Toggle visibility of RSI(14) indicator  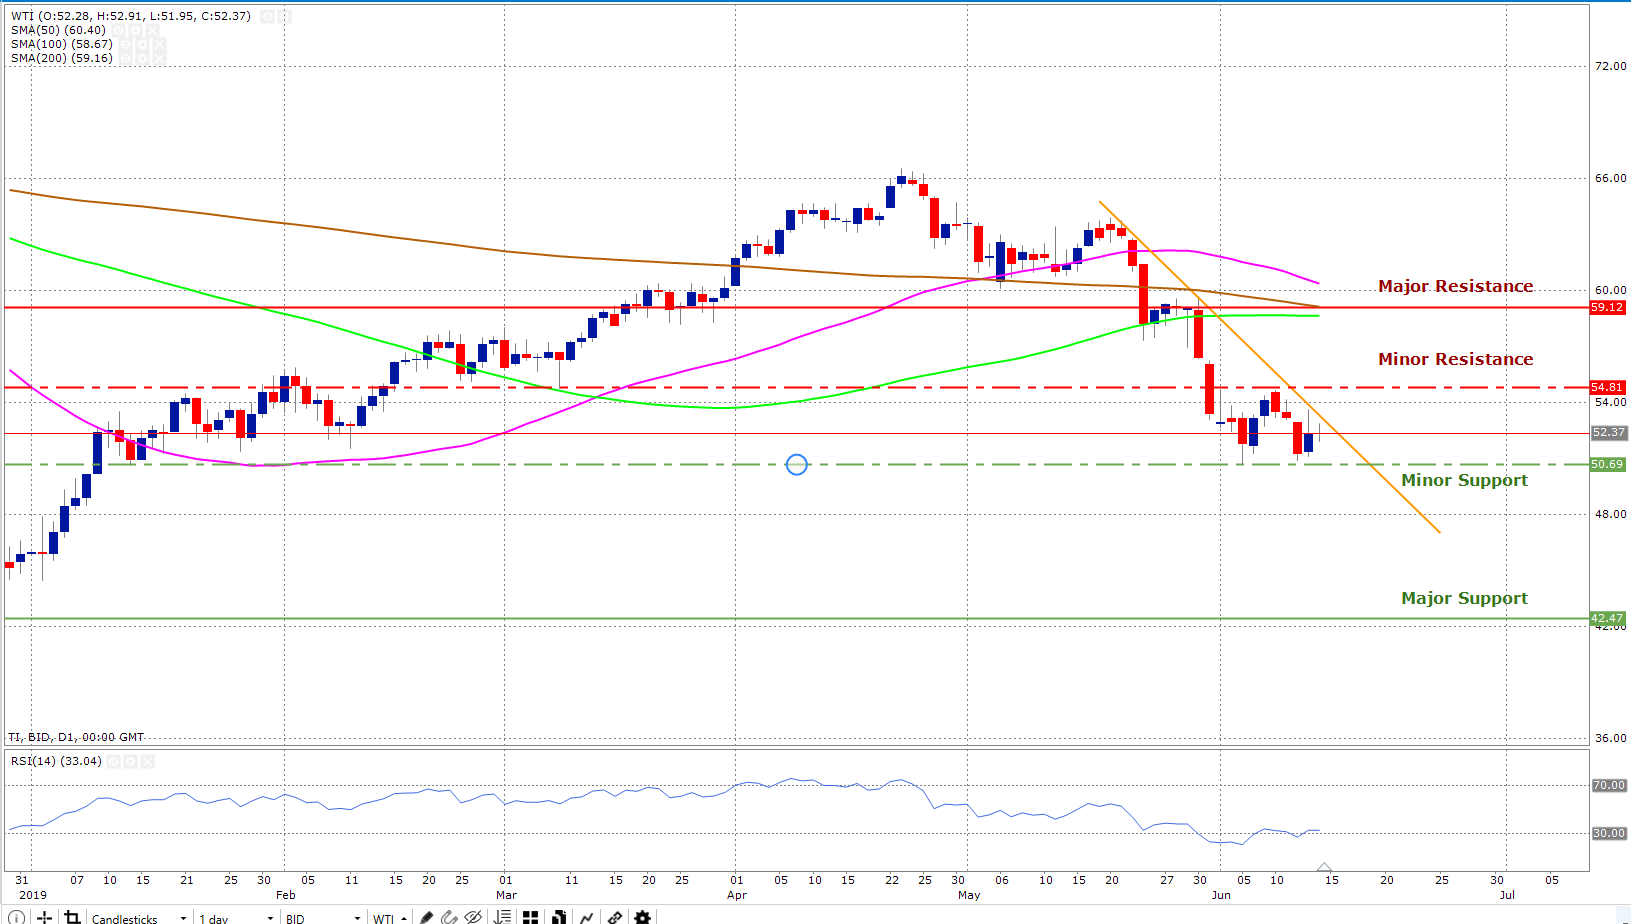tap(114, 761)
